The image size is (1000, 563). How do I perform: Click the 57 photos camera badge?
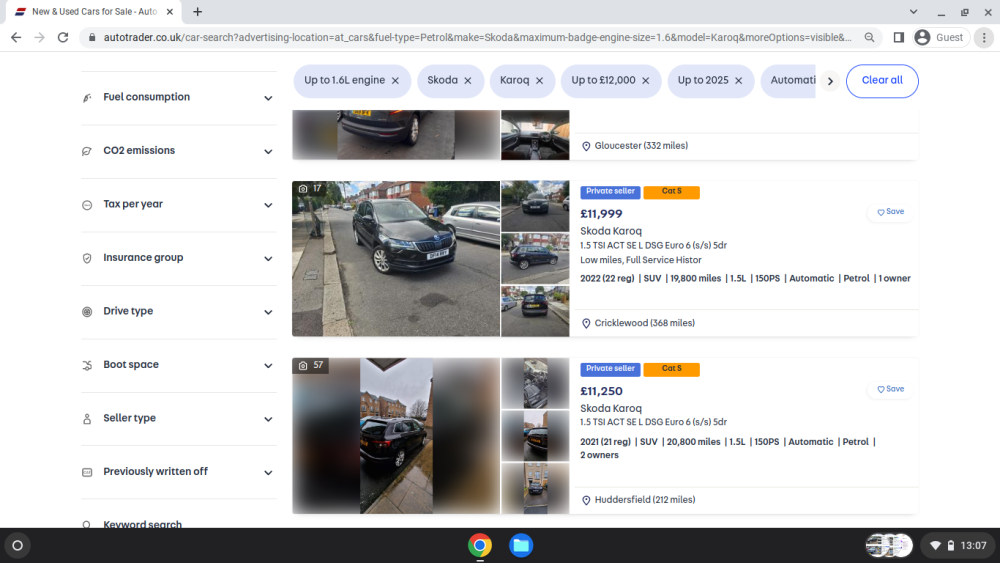311,365
